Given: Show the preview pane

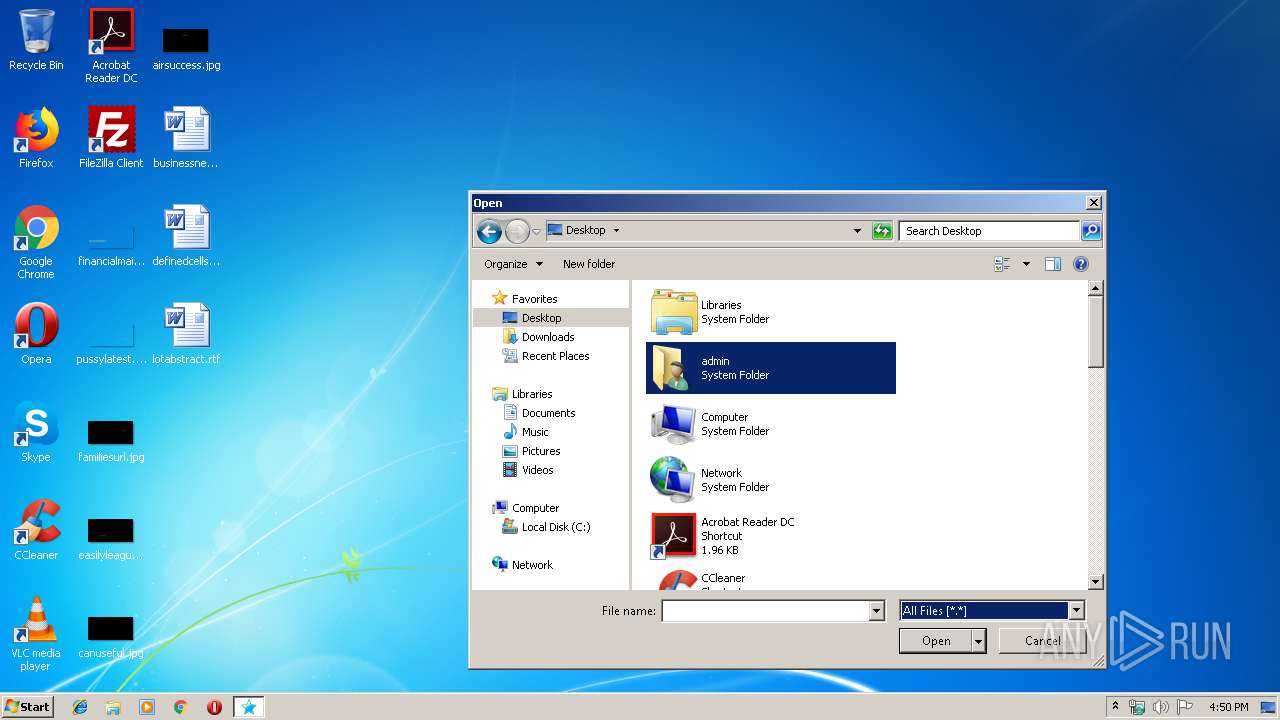Looking at the screenshot, I should click(x=1052, y=264).
